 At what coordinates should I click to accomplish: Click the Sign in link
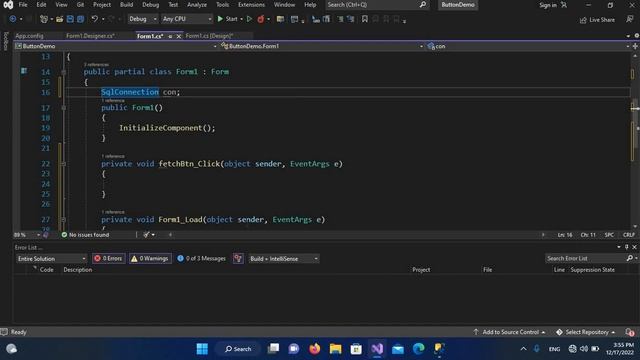coord(548,5)
